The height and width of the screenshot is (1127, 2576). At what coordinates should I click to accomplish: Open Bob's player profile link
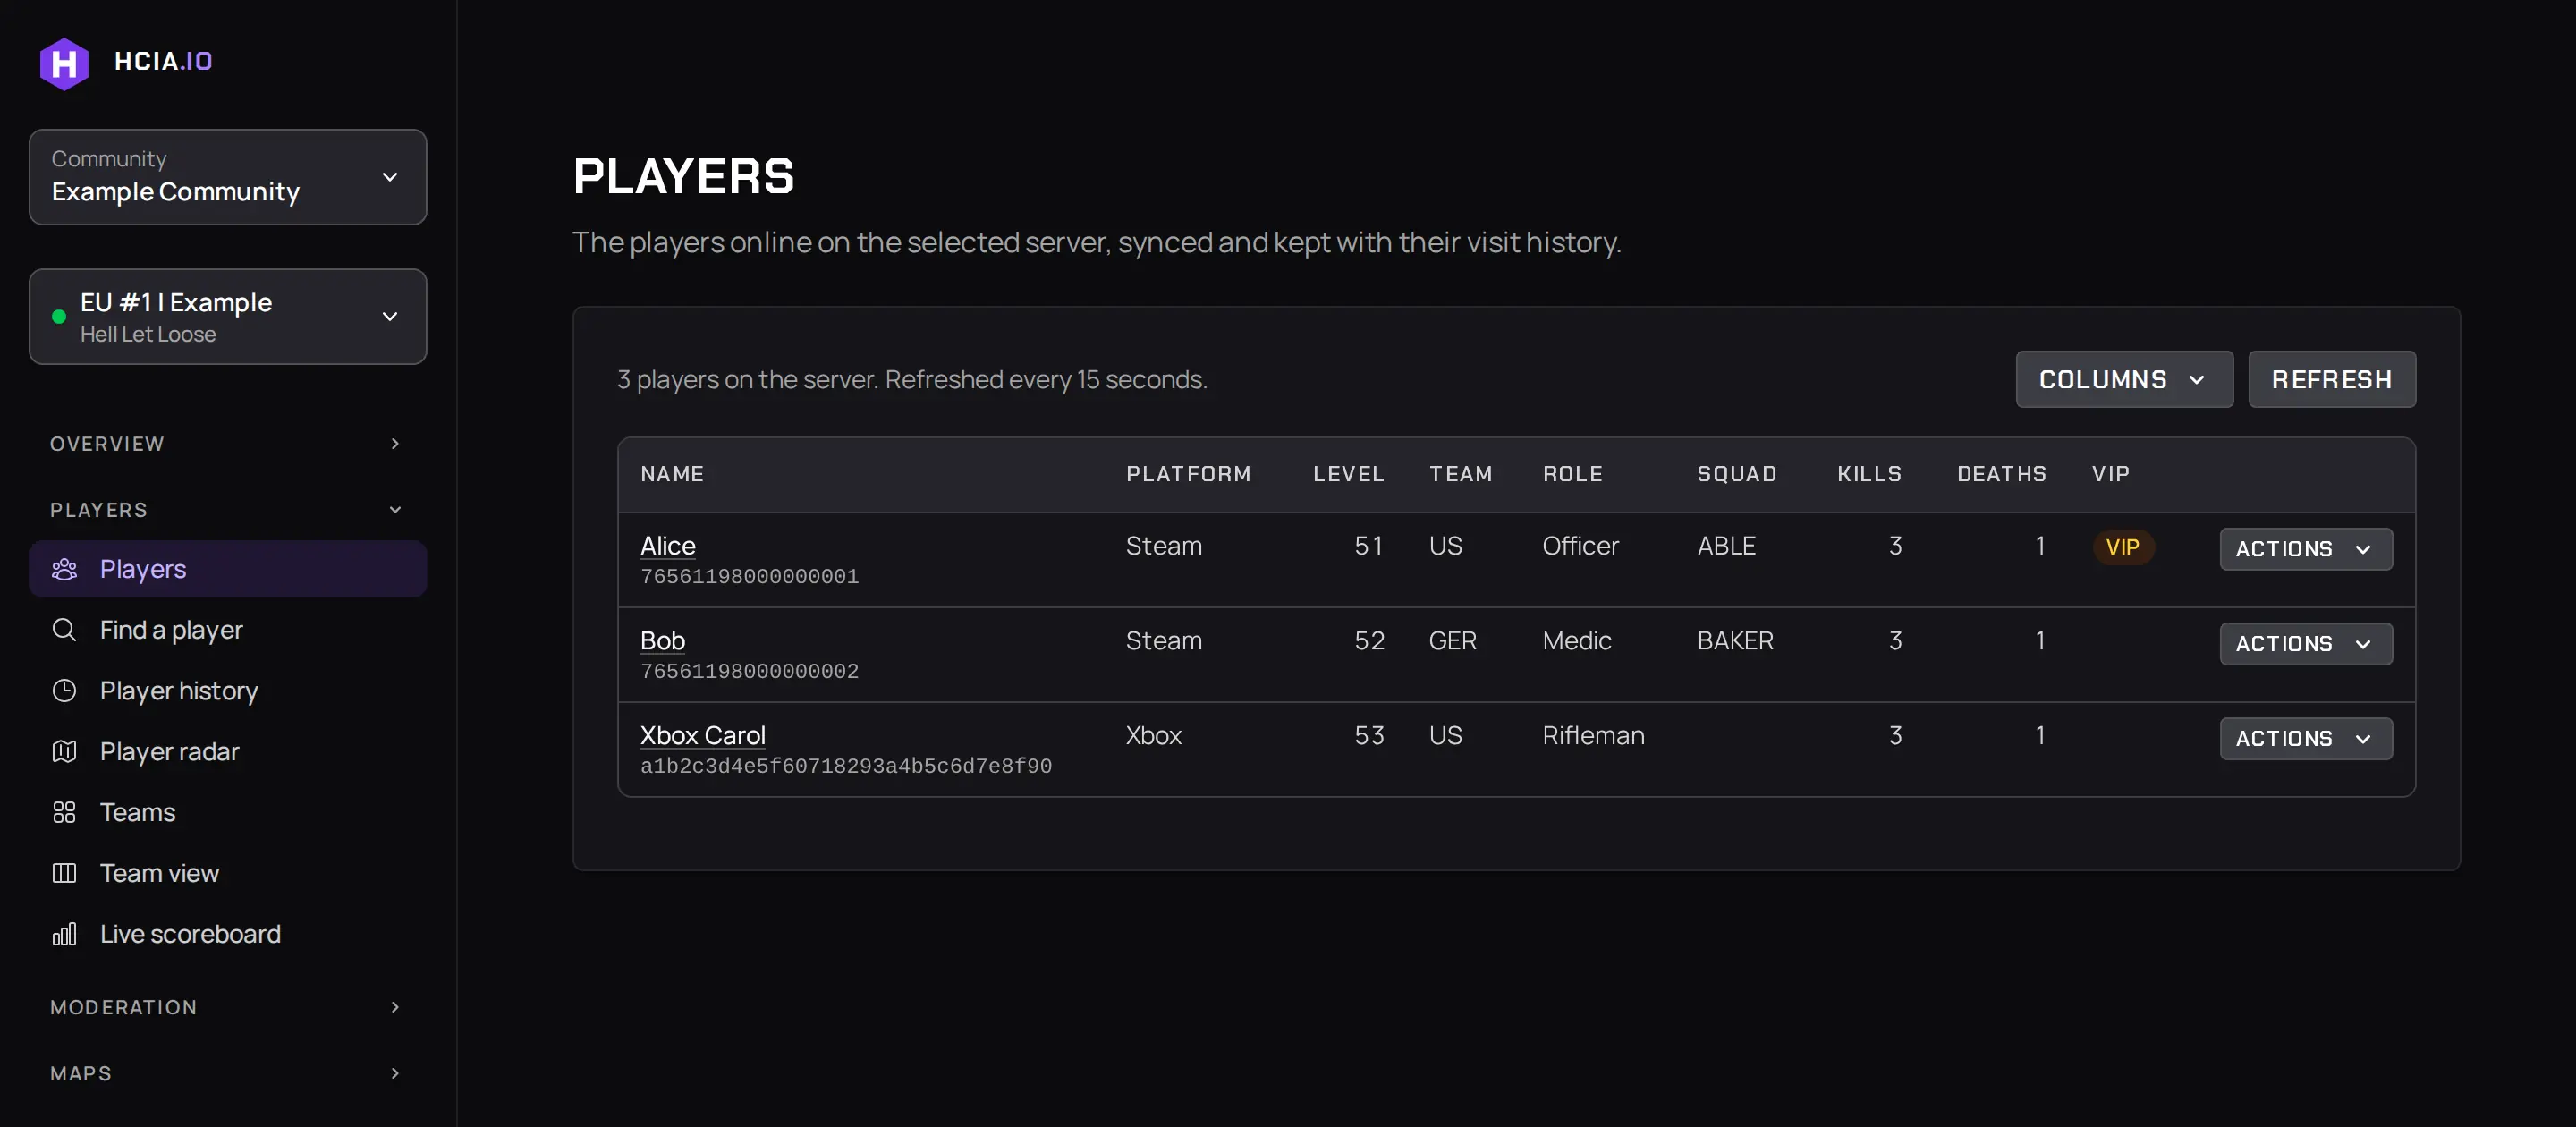662,641
